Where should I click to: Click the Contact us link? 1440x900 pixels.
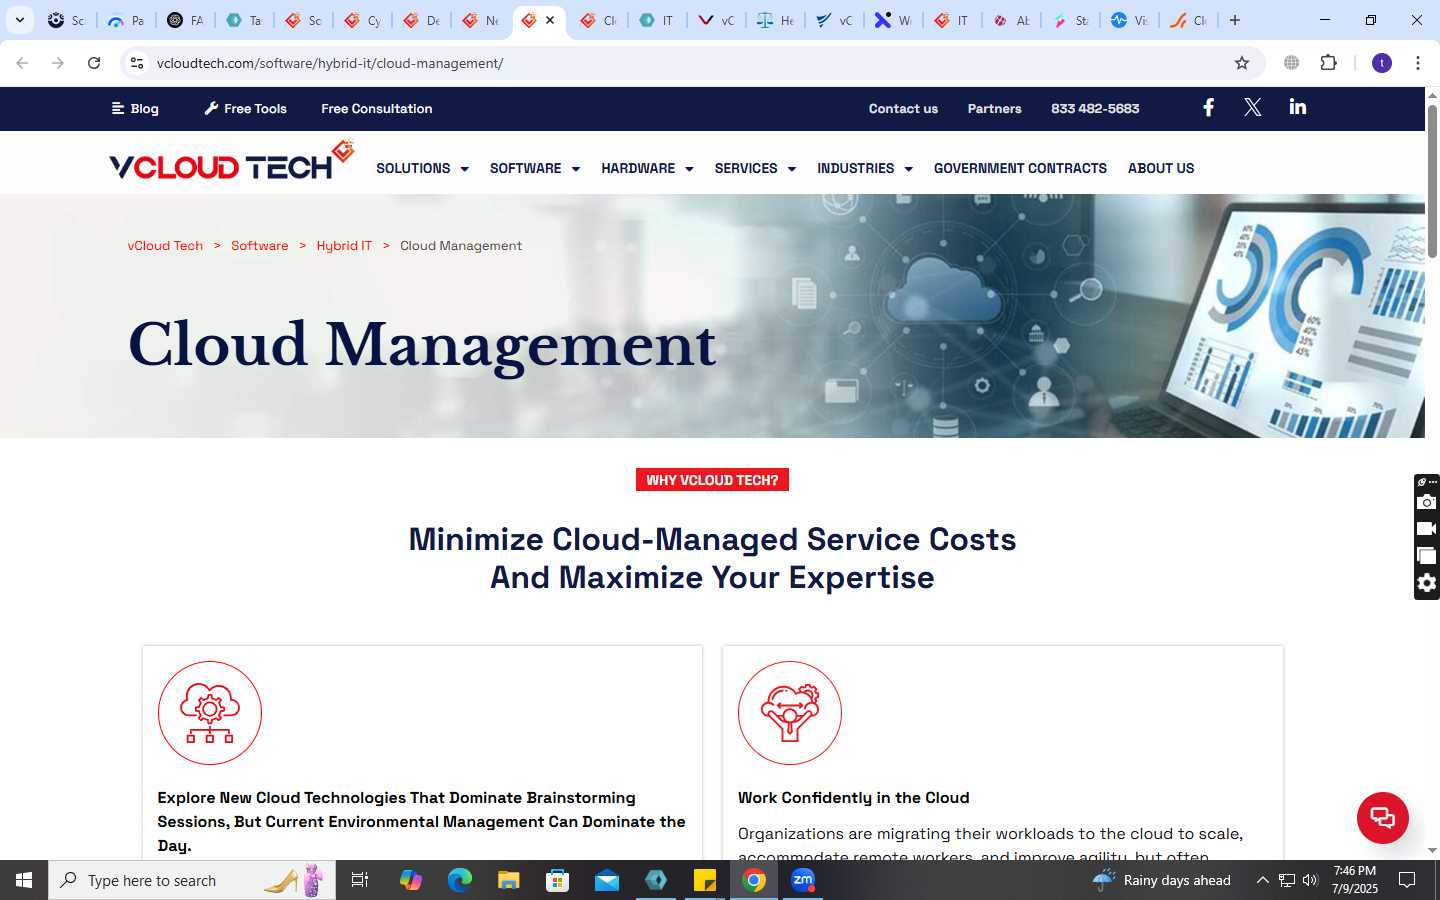(903, 108)
